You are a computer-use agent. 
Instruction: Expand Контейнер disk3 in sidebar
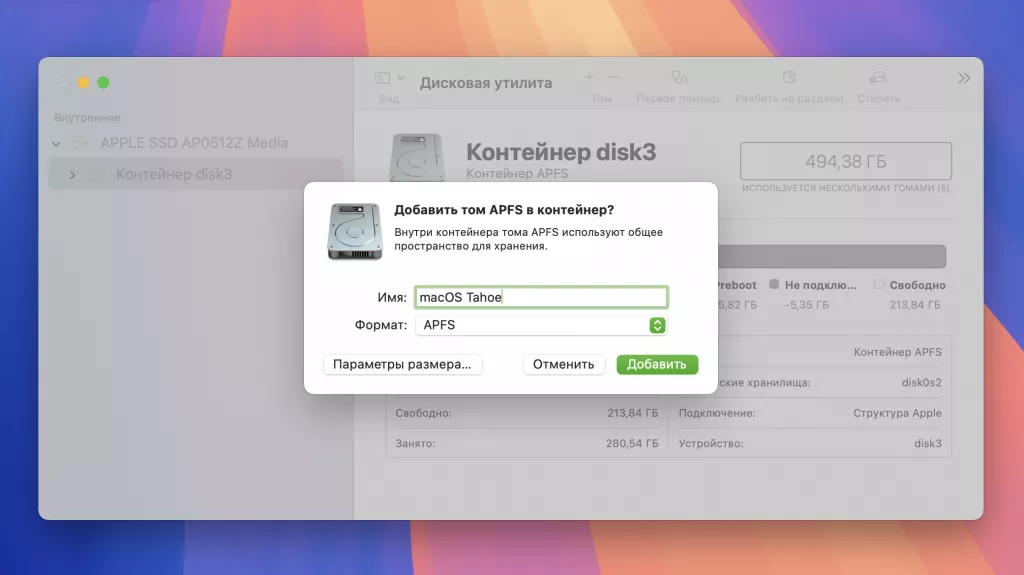(72, 174)
